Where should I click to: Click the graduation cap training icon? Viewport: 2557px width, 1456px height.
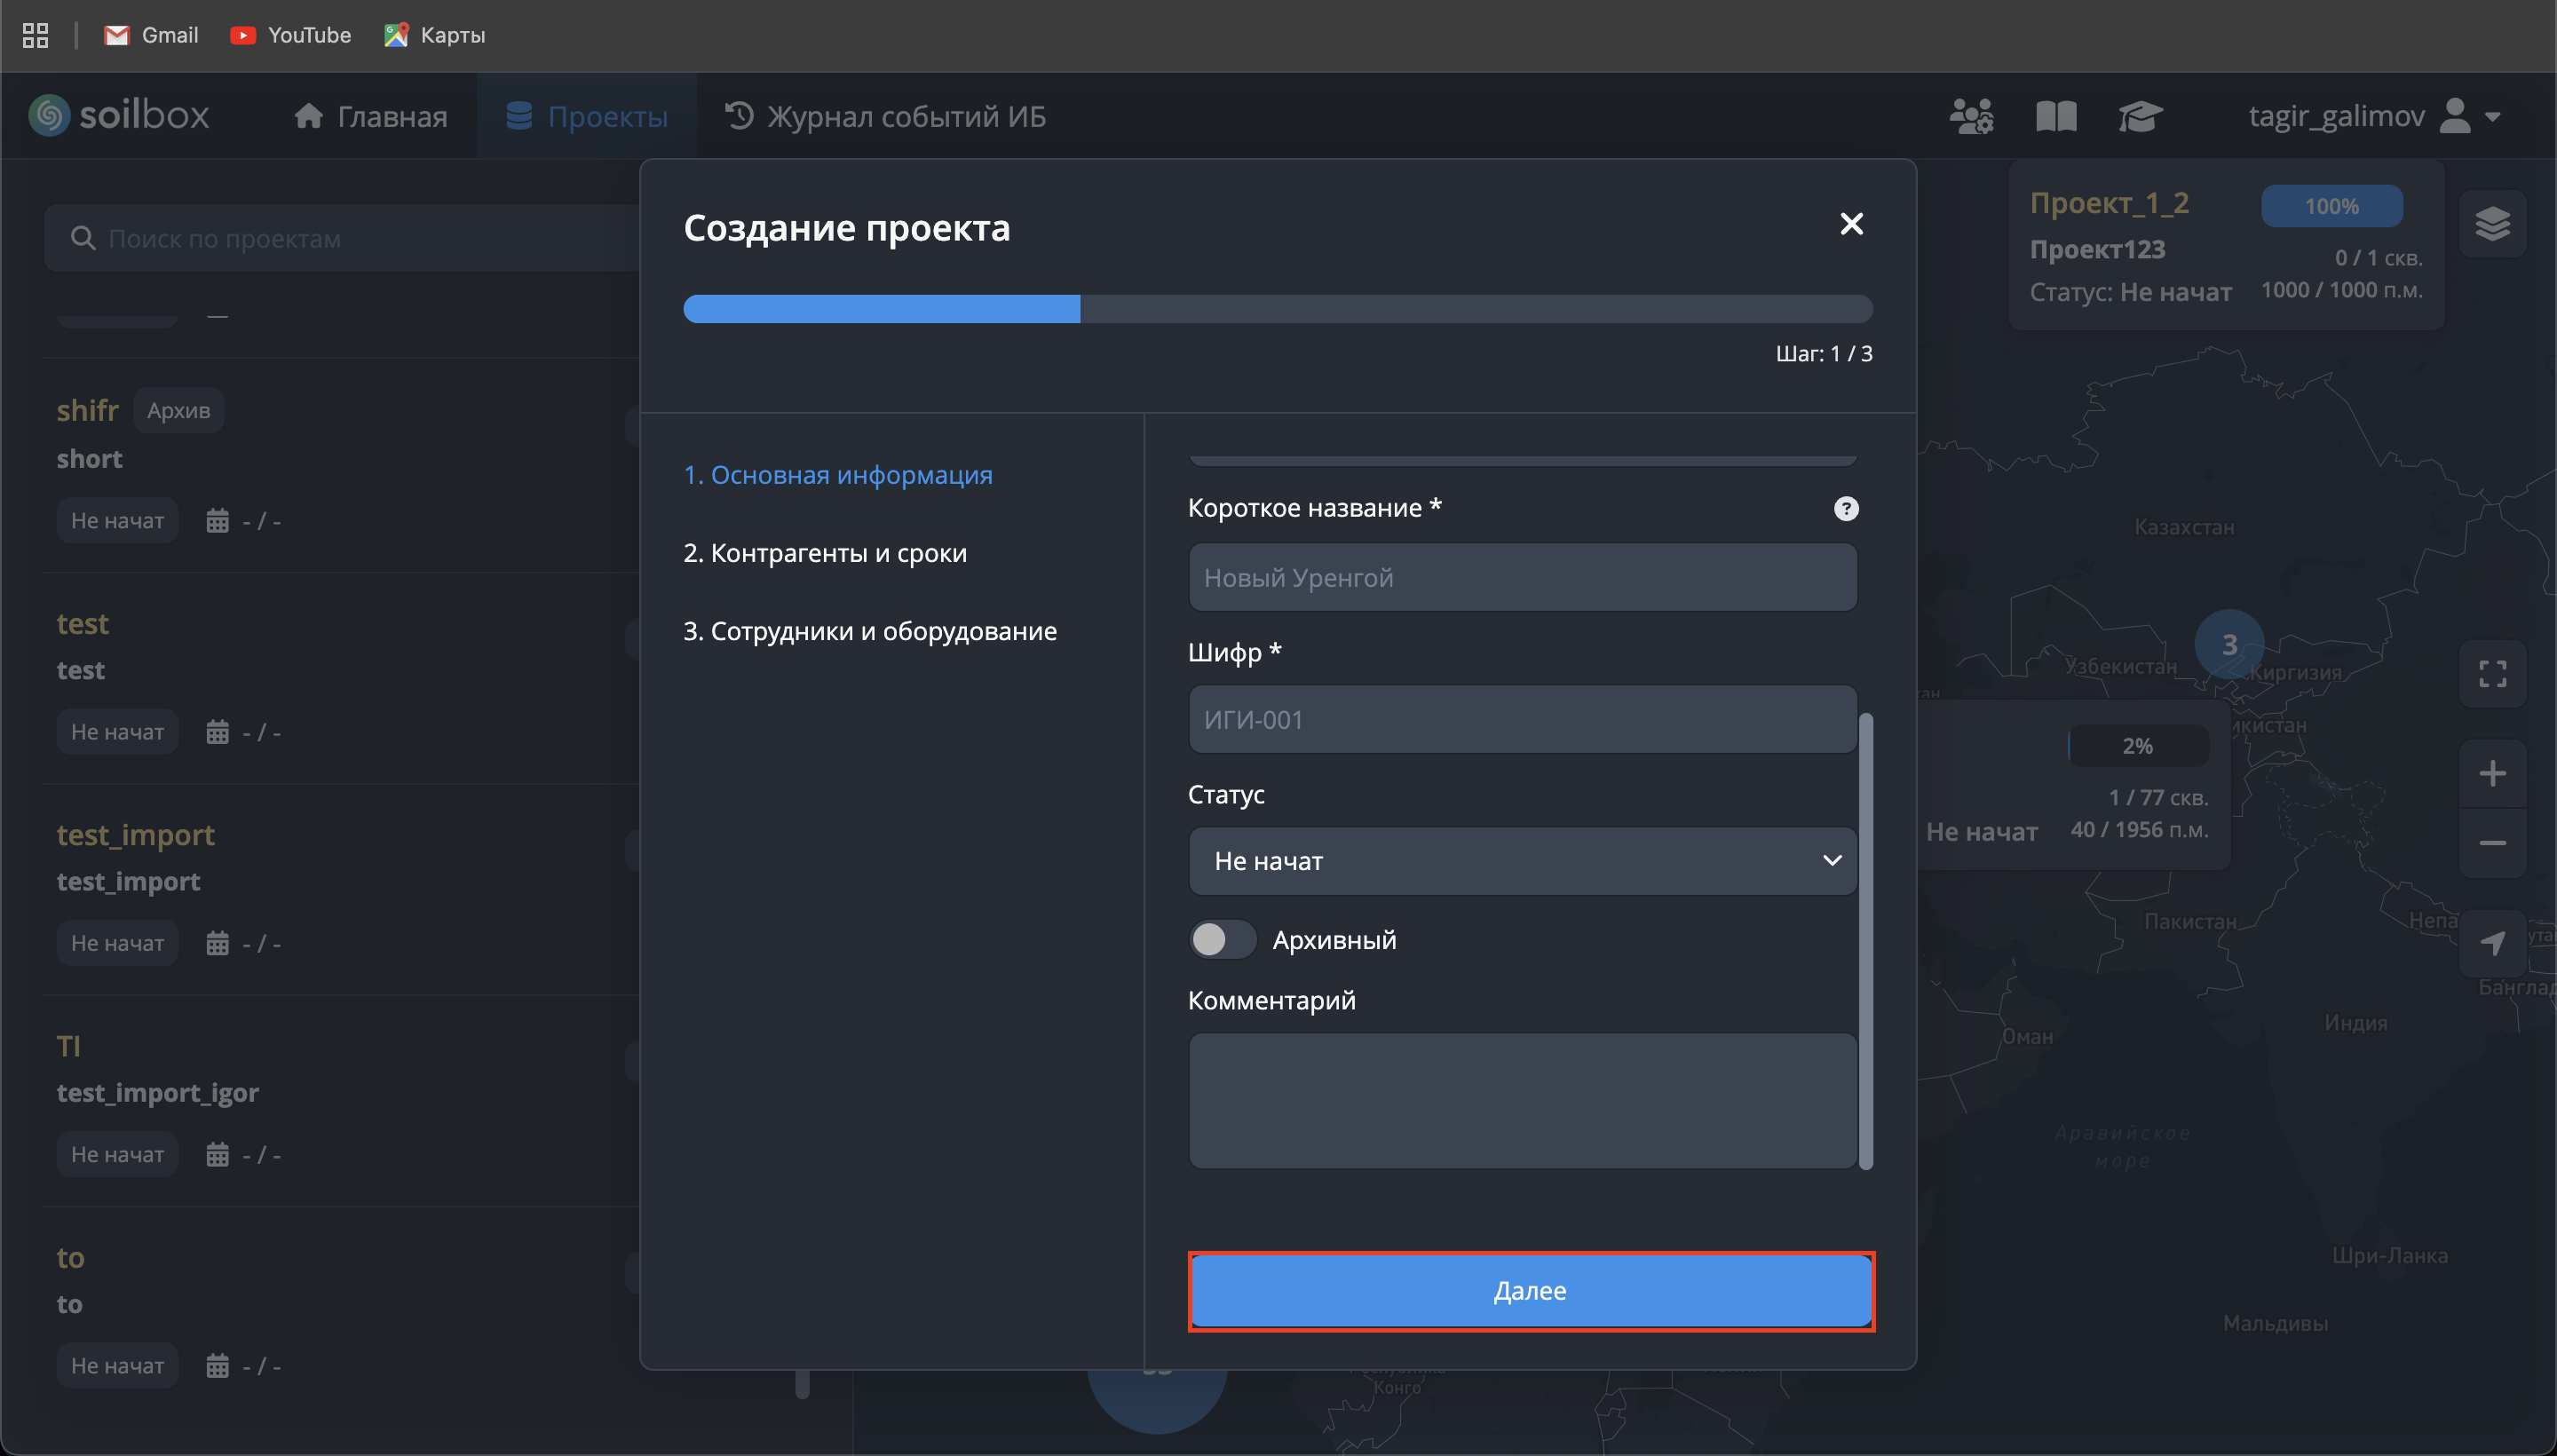2140,116
